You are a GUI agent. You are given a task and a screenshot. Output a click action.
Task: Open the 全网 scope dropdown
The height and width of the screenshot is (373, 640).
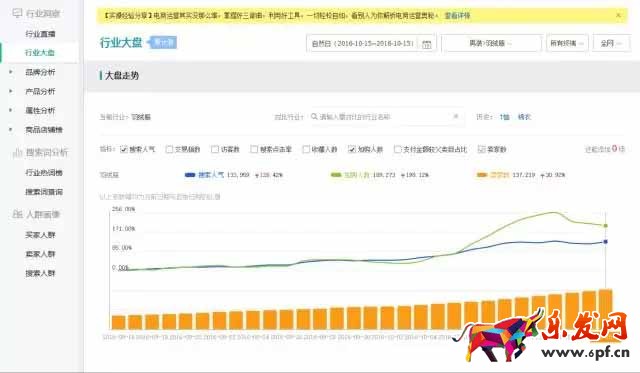611,43
